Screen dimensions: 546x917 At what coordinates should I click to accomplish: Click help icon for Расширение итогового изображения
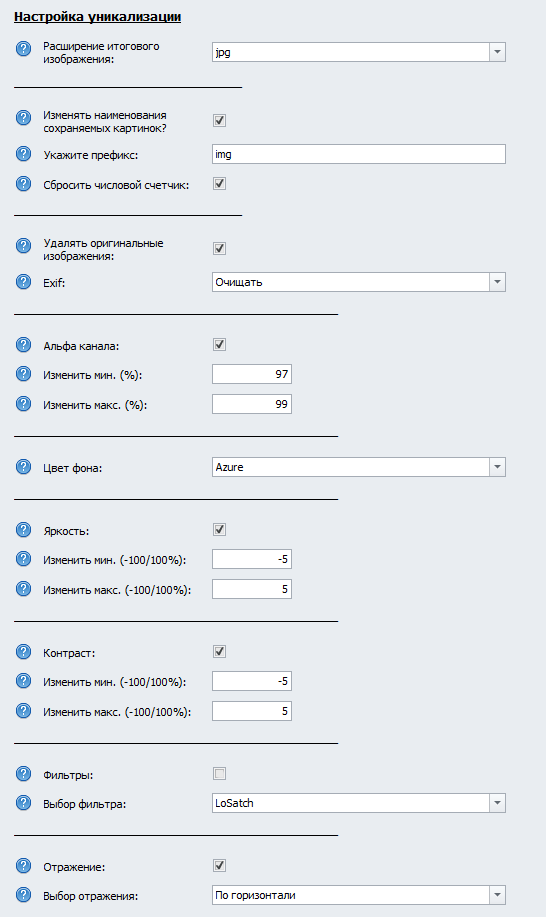tap(23, 49)
